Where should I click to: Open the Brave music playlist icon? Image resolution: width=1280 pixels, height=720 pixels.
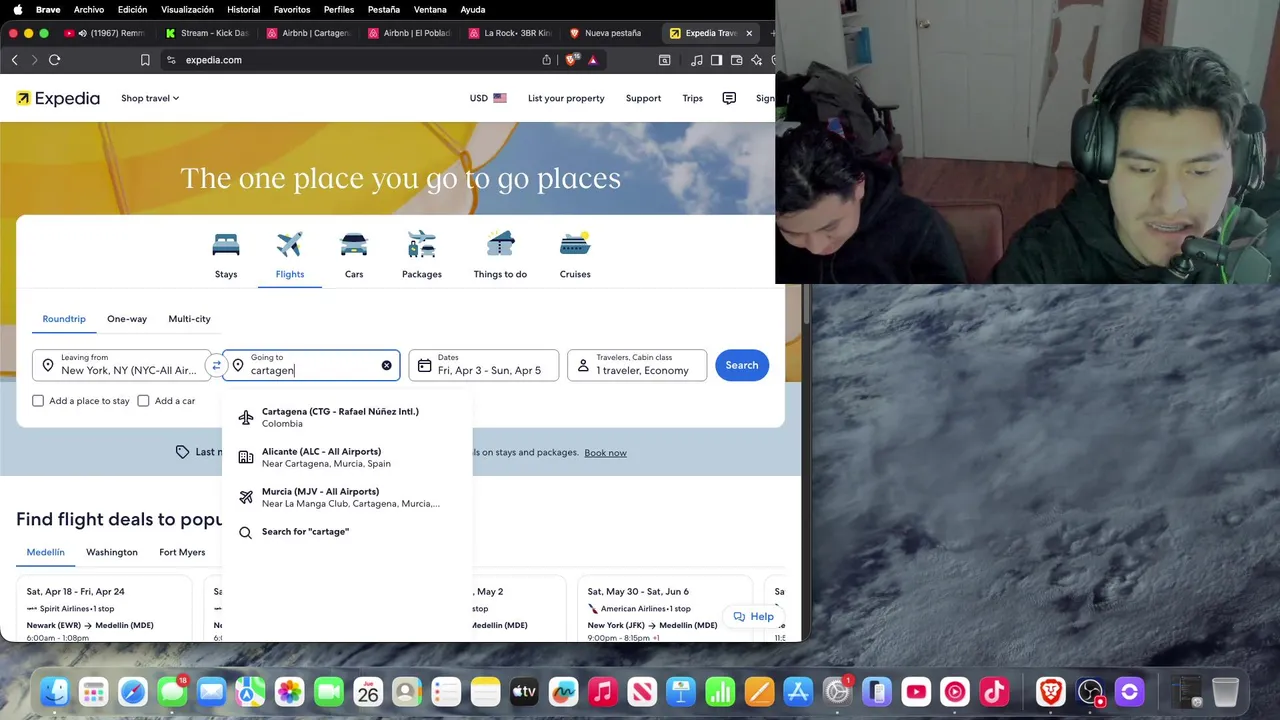pyautogui.click(x=697, y=60)
